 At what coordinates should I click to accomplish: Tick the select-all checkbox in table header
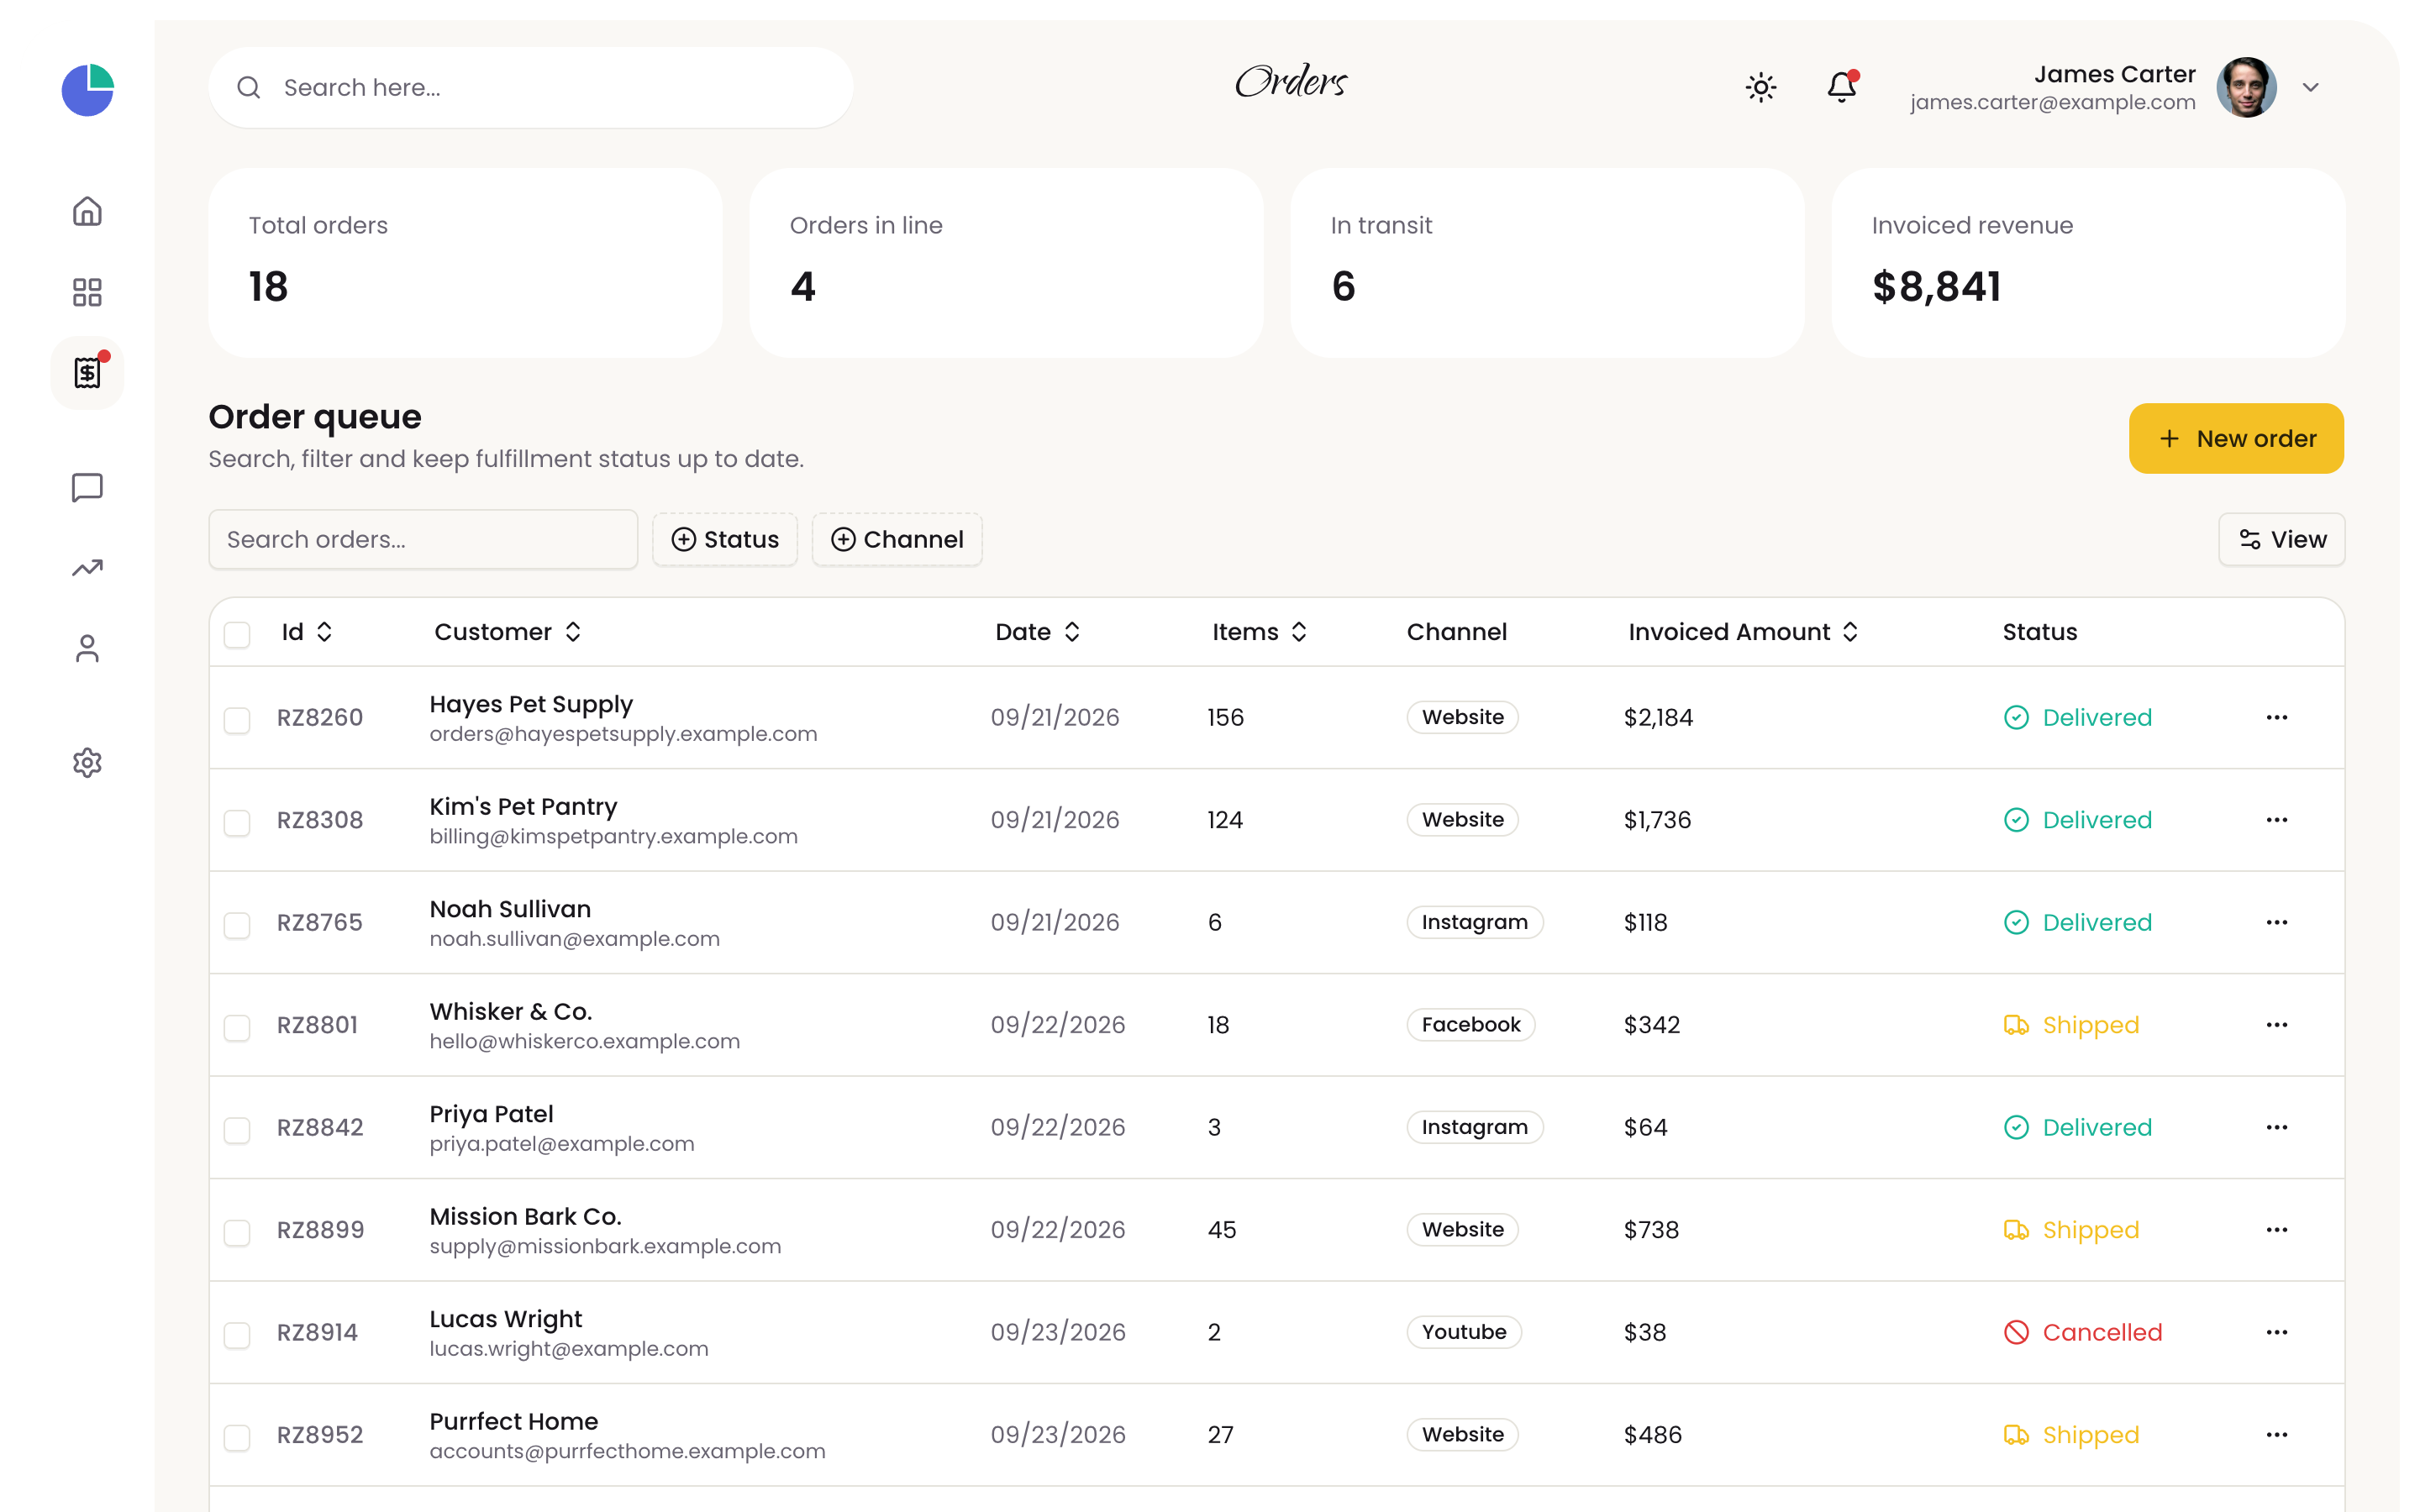pyautogui.click(x=237, y=634)
